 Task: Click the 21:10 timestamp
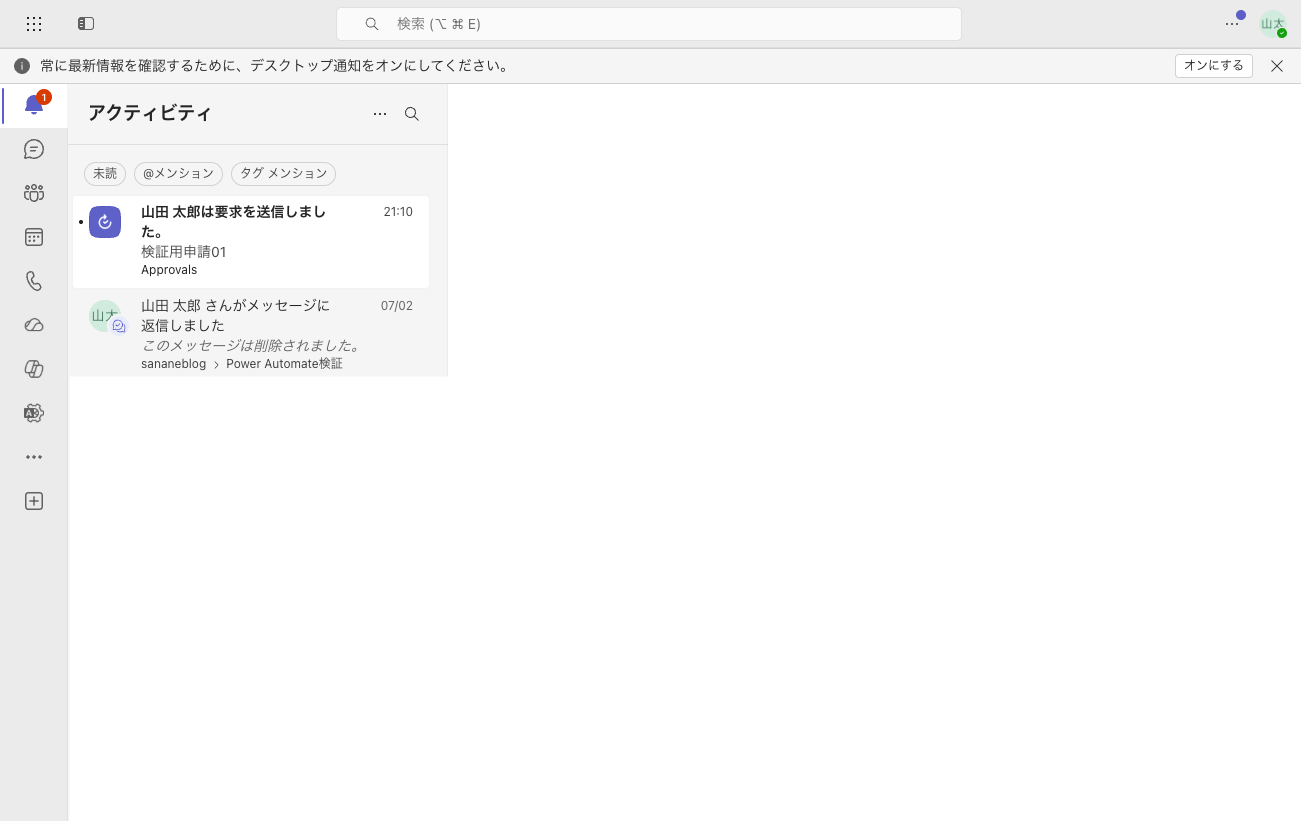point(398,212)
